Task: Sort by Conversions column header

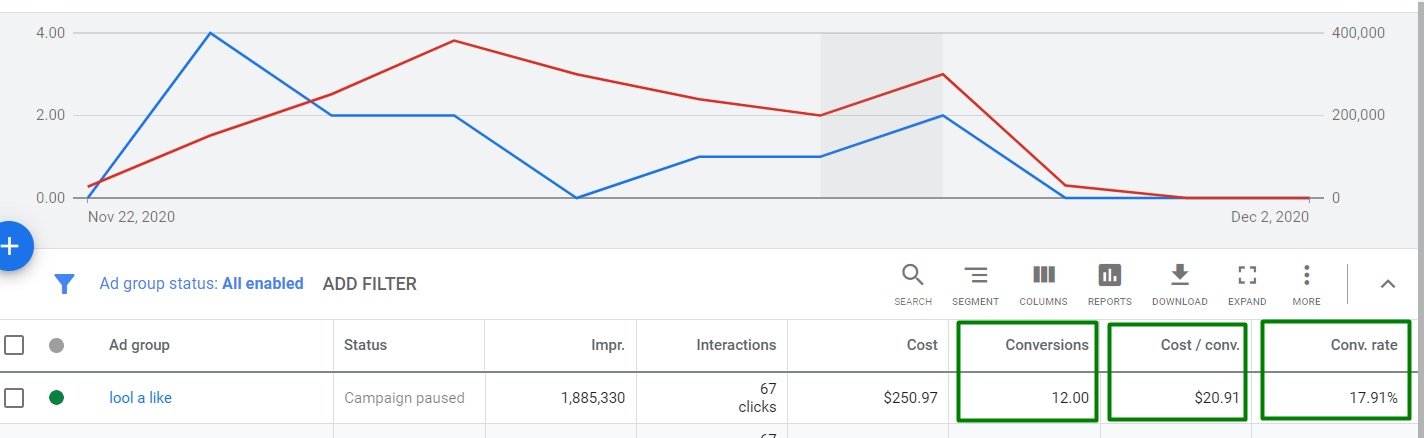Action: 1046,345
